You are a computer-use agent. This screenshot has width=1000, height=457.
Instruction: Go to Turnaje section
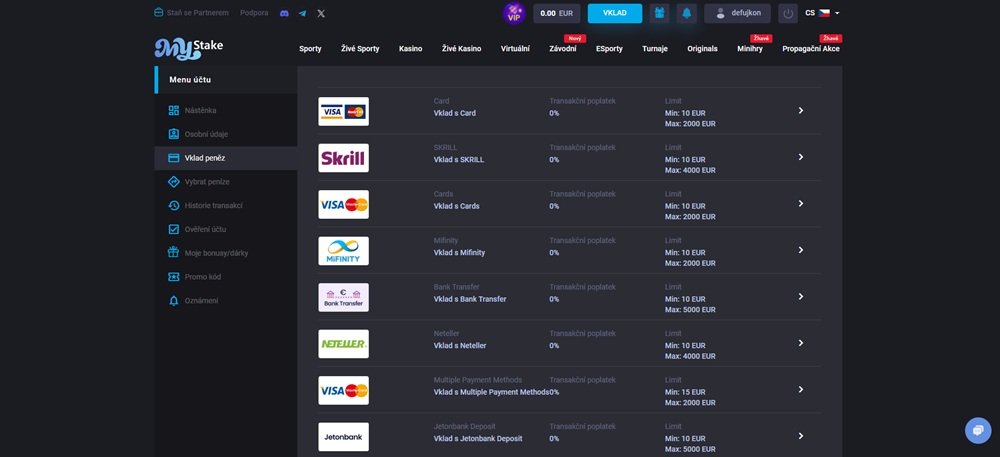click(x=655, y=49)
